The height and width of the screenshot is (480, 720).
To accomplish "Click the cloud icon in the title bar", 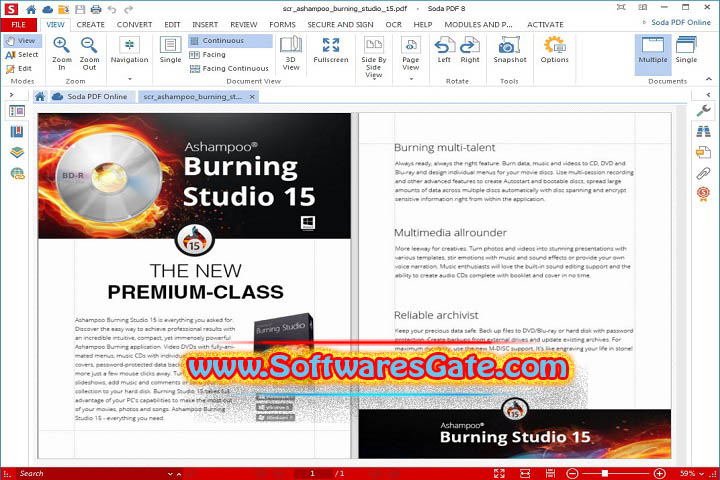I will click(x=47, y=9).
